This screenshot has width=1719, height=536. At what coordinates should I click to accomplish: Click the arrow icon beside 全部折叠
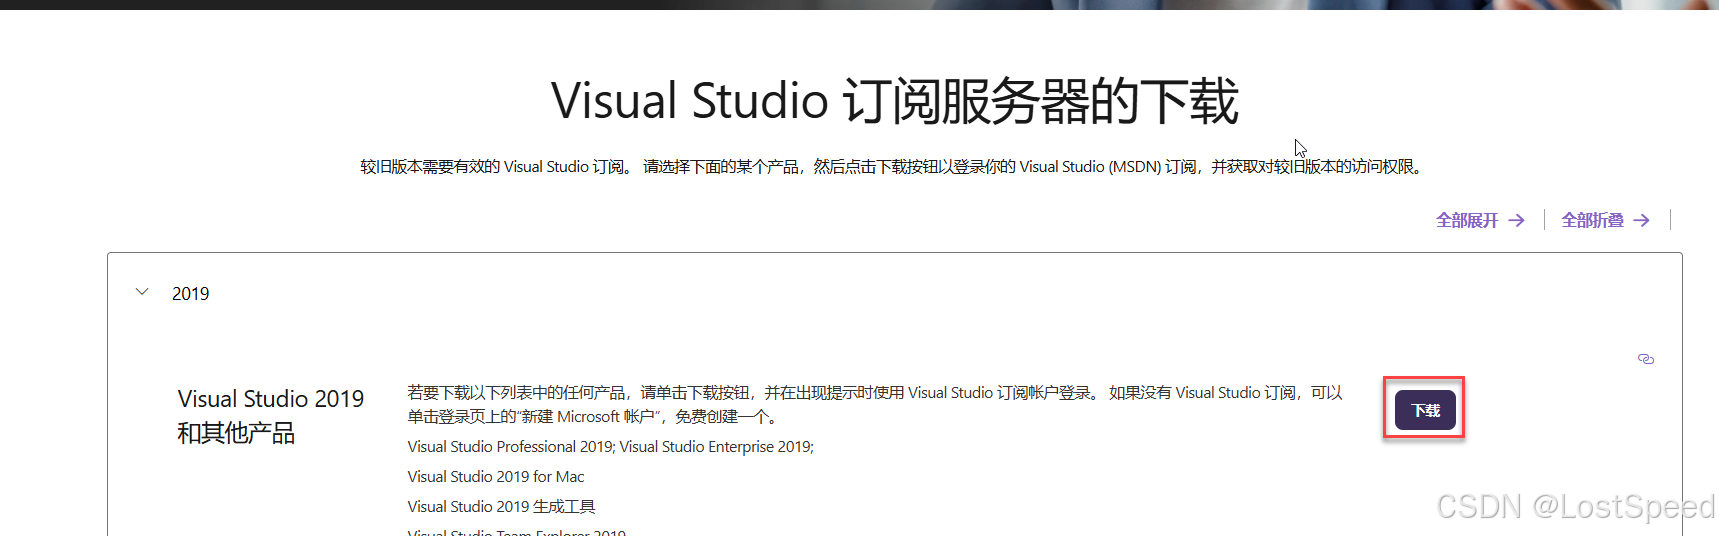click(1642, 220)
